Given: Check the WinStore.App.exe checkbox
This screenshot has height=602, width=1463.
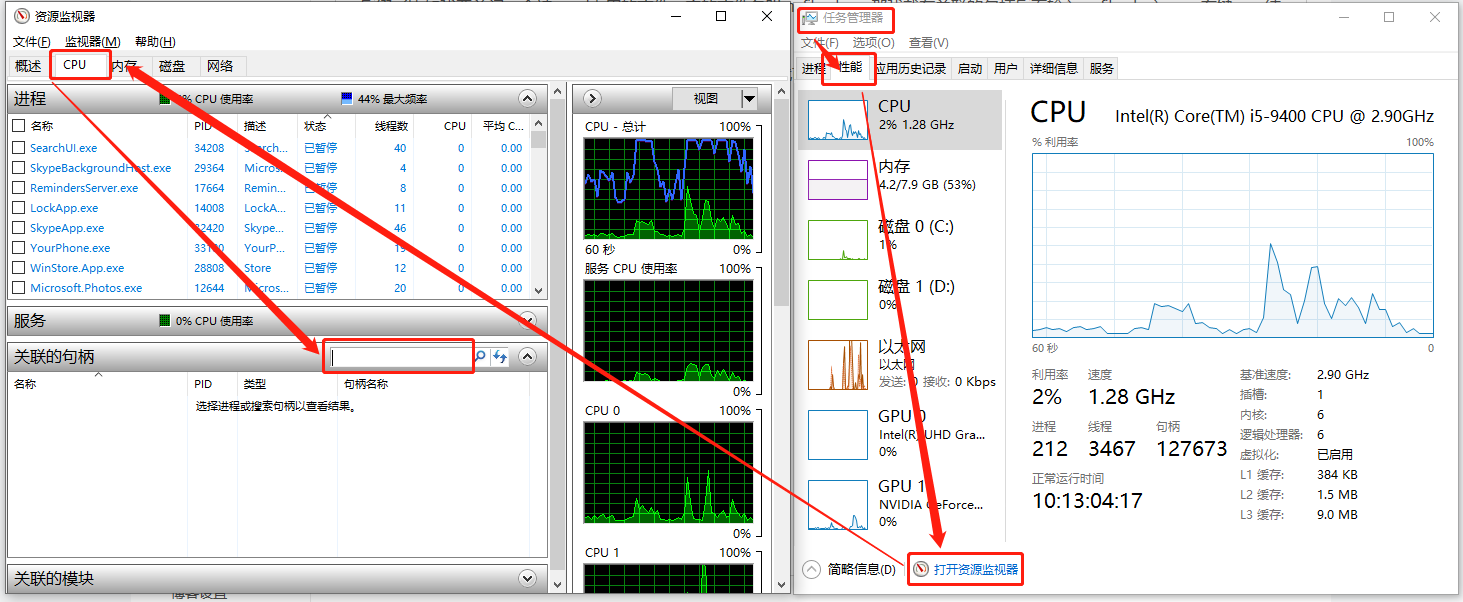Looking at the screenshot, I should point(18,268).
